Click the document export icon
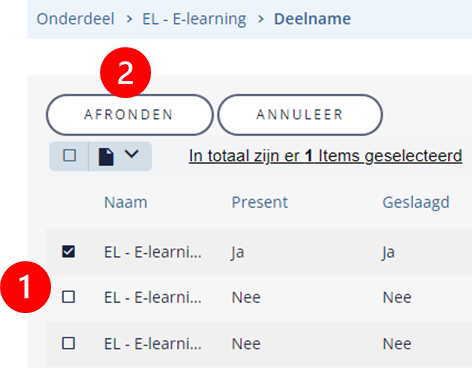 tap(106, 157)
